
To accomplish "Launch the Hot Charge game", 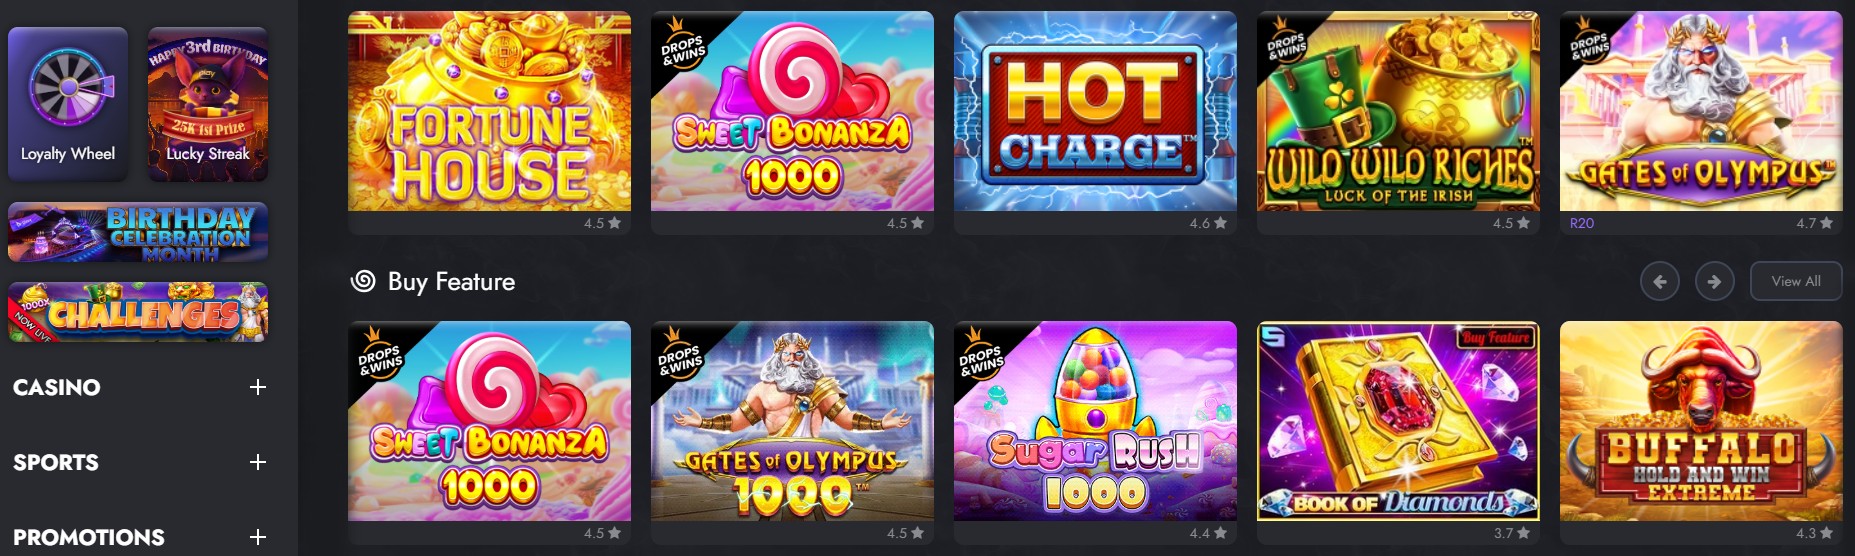I will click(x=1095, y=111).
